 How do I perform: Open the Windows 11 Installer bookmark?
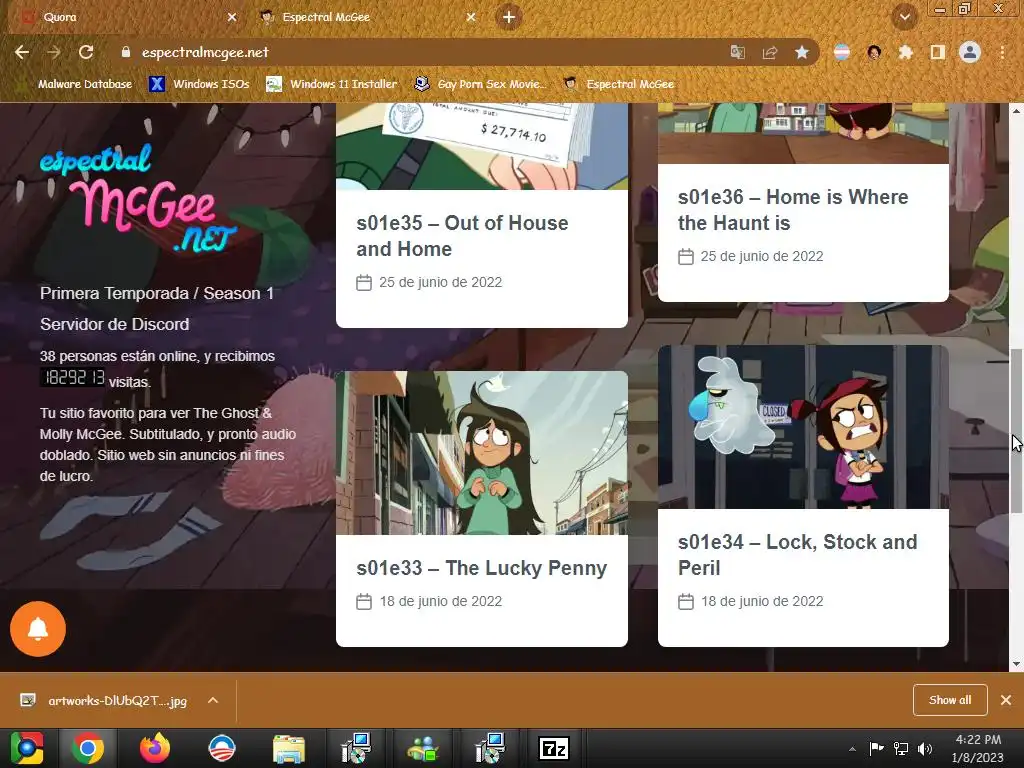(x=332, y=84)
